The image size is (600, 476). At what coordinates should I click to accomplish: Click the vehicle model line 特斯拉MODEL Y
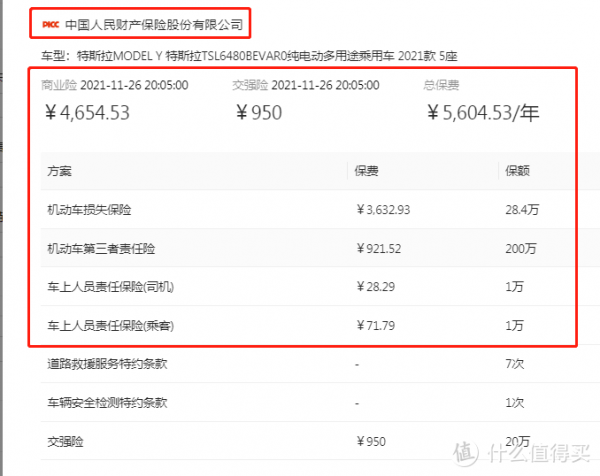(x=249, y=56)
